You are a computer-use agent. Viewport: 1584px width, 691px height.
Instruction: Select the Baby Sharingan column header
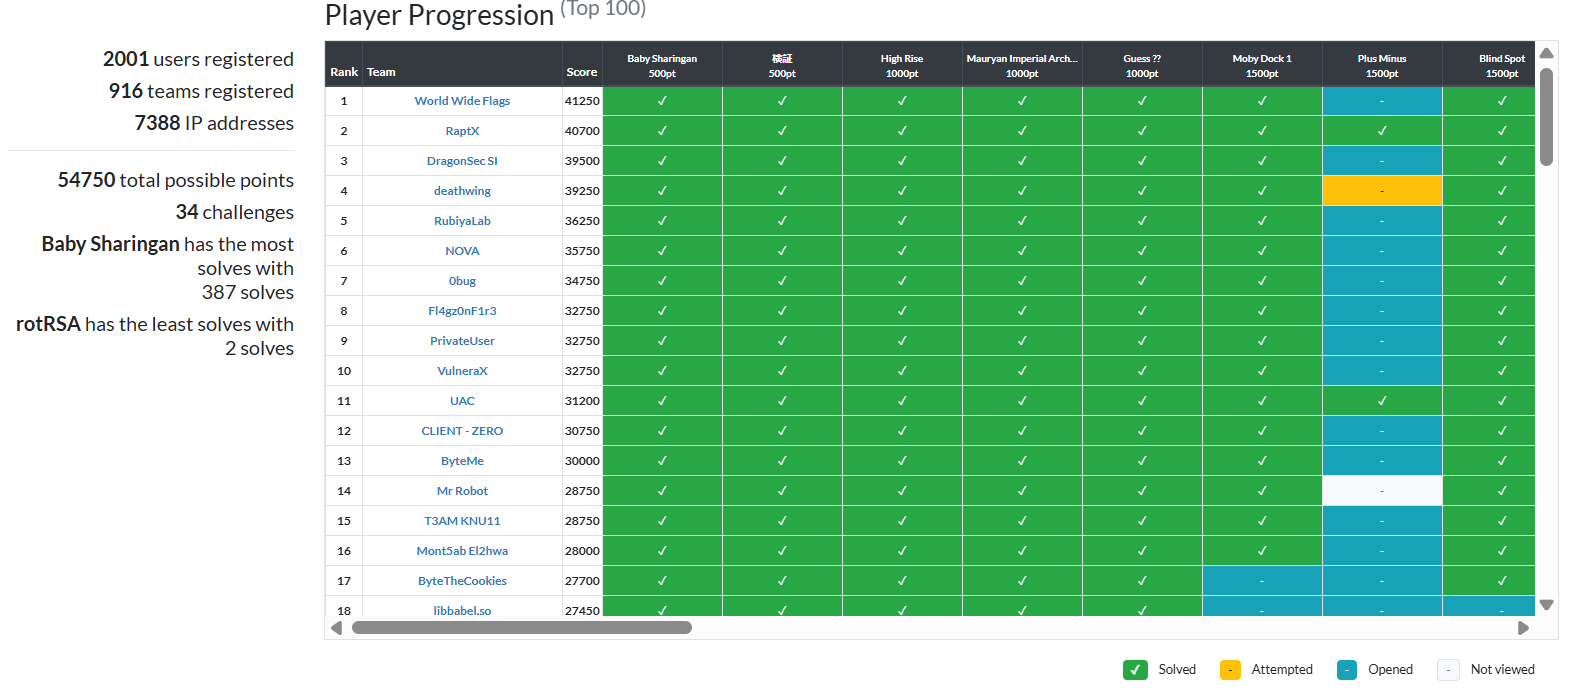pos(662,65)
